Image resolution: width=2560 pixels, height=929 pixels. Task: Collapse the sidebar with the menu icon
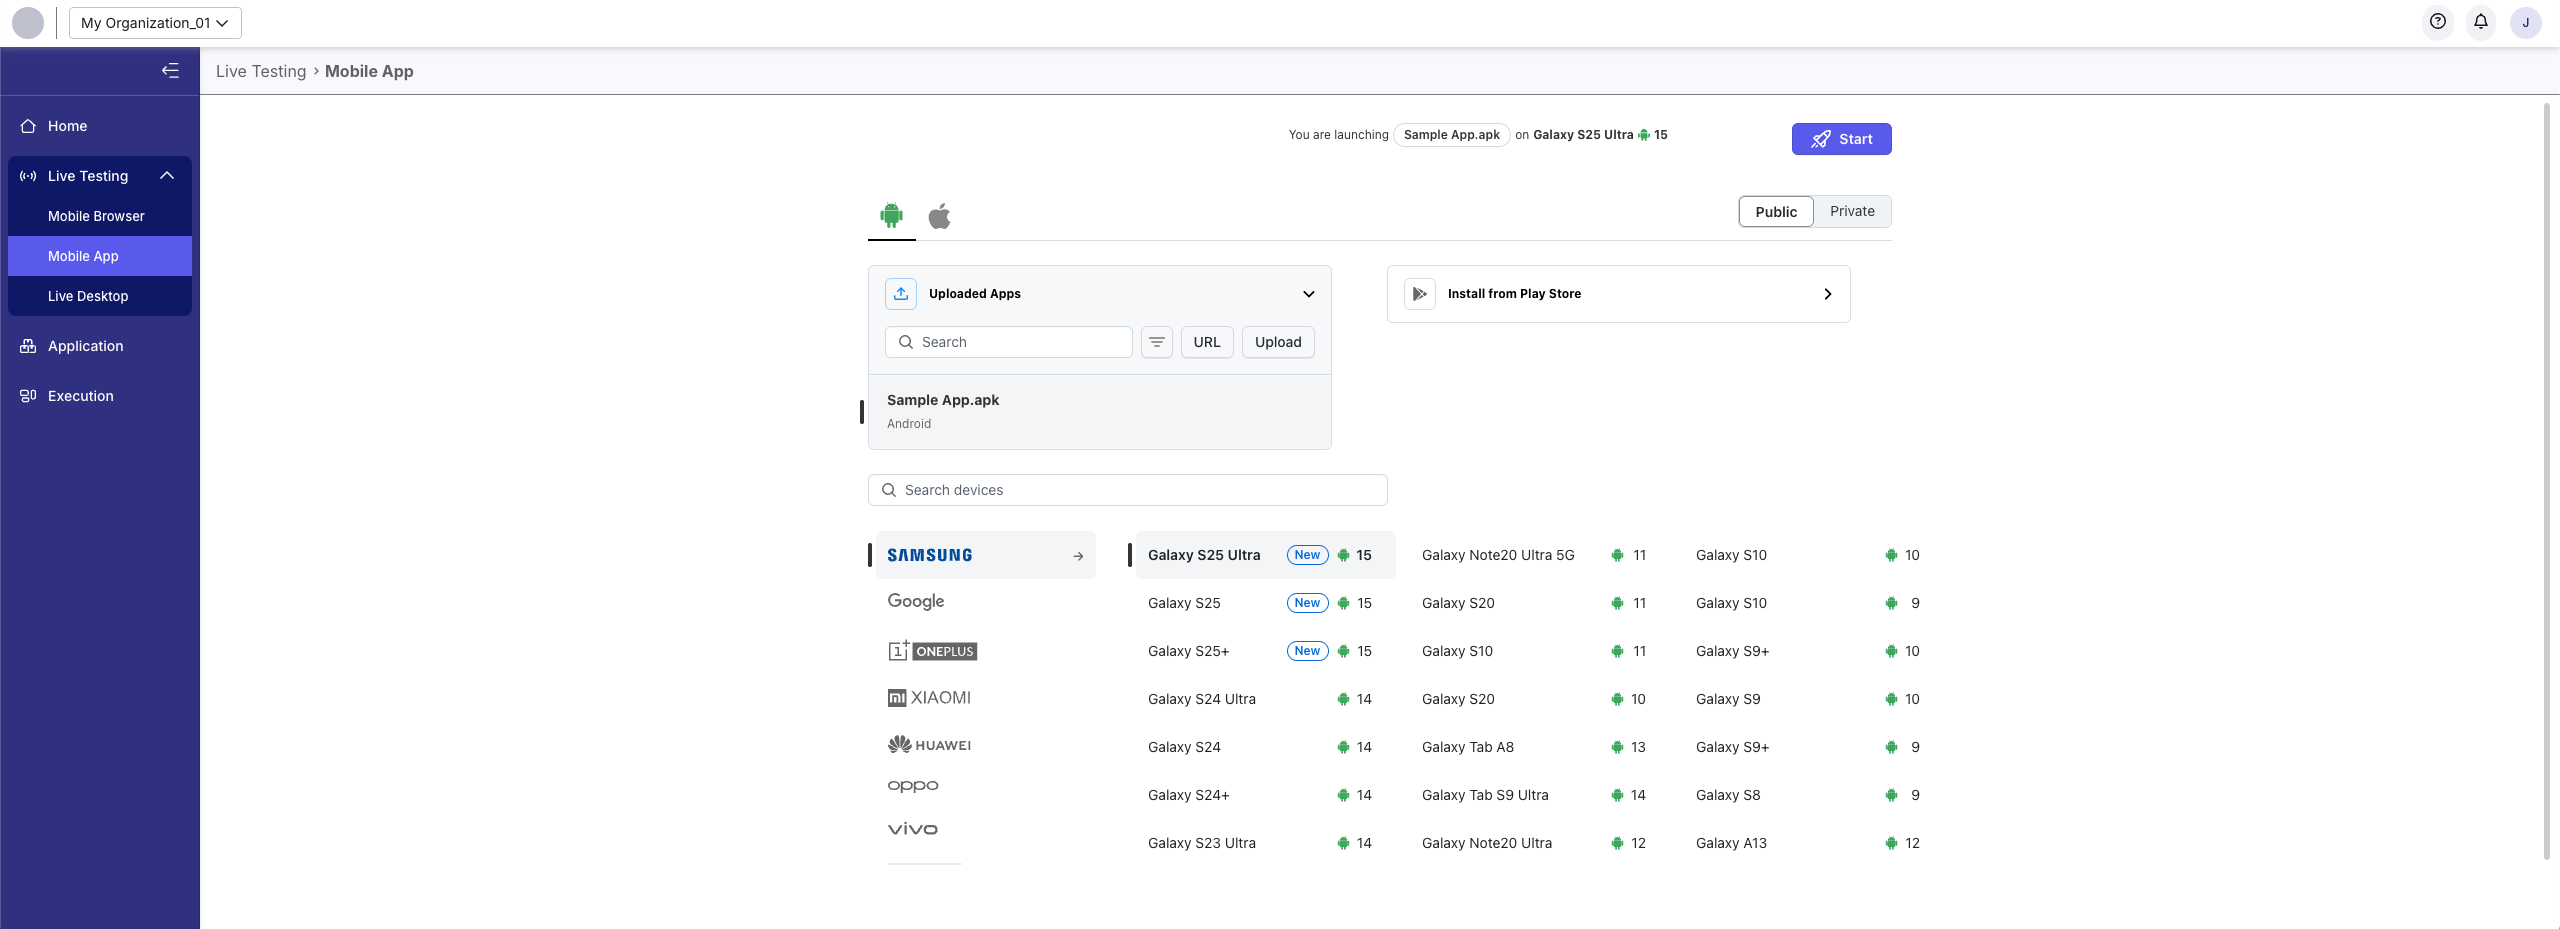click(x=170, y=71)
